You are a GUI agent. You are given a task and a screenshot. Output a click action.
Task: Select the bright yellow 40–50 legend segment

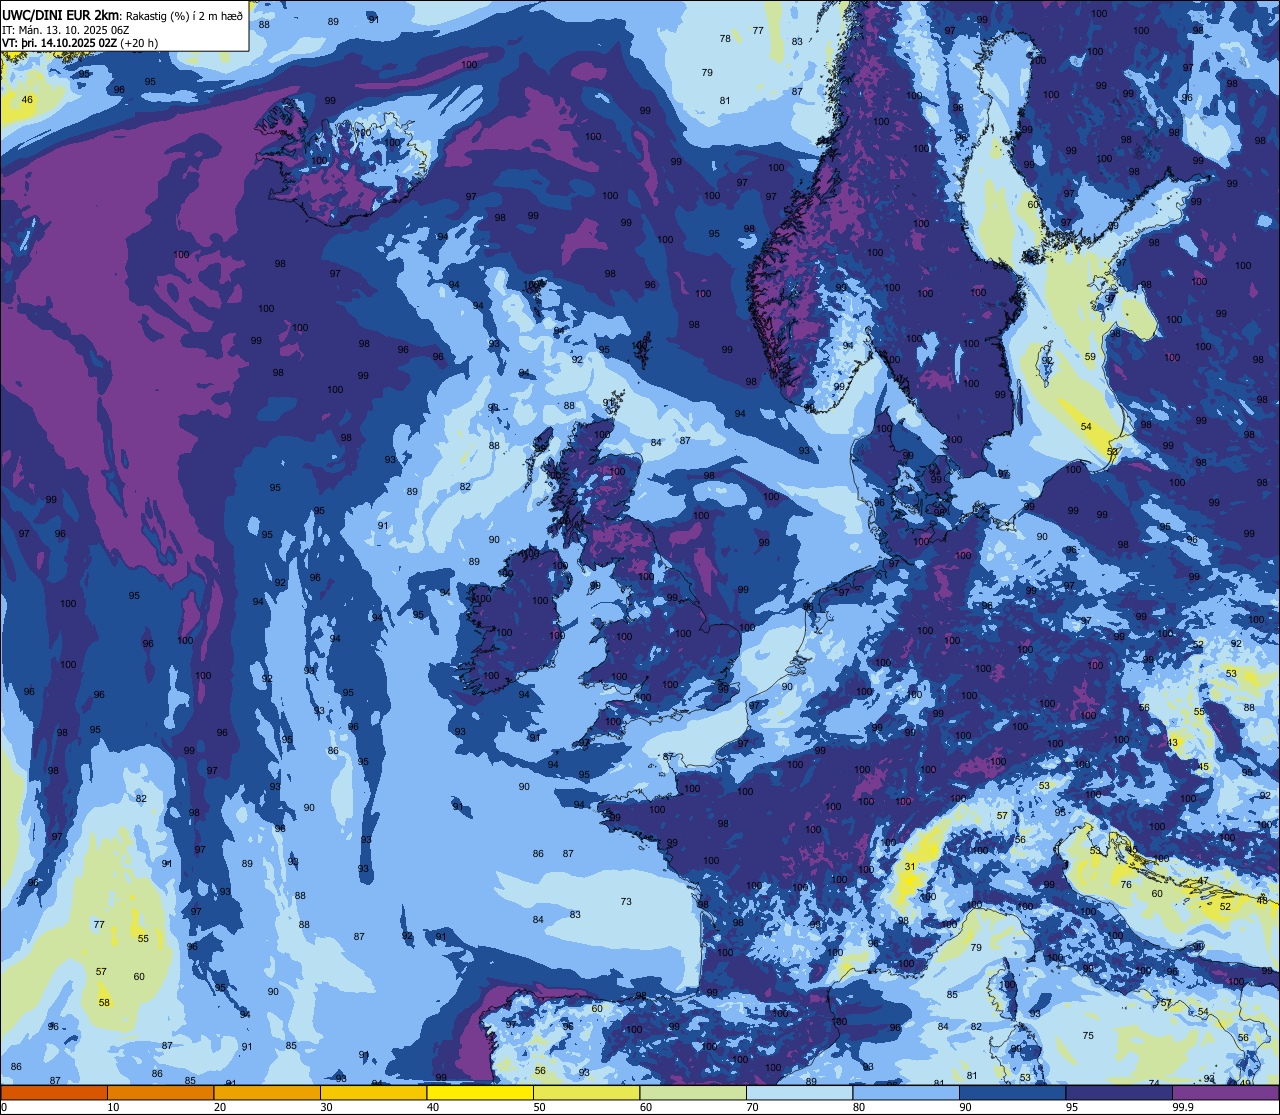[480, 1092]
